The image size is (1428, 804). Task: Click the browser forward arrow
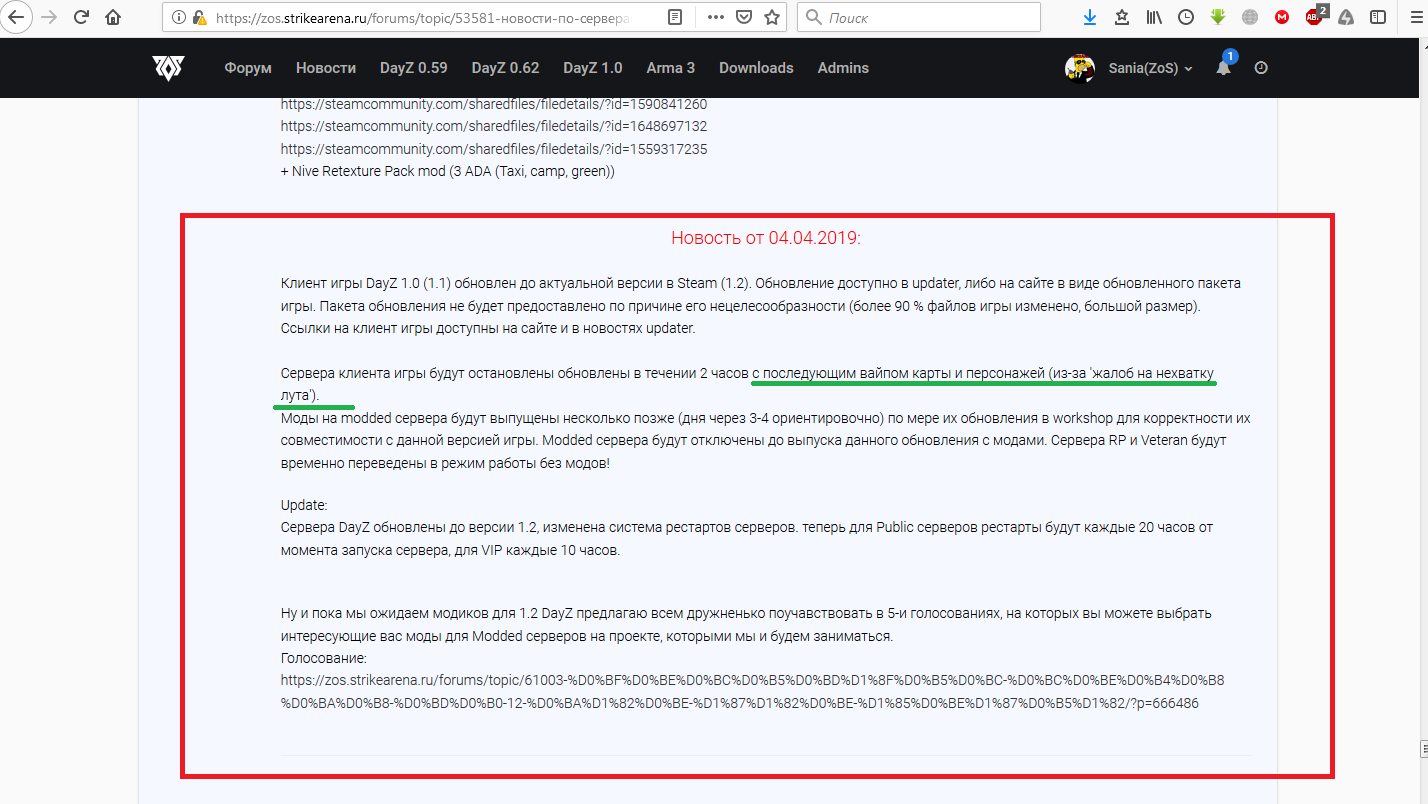pos(49,17)
